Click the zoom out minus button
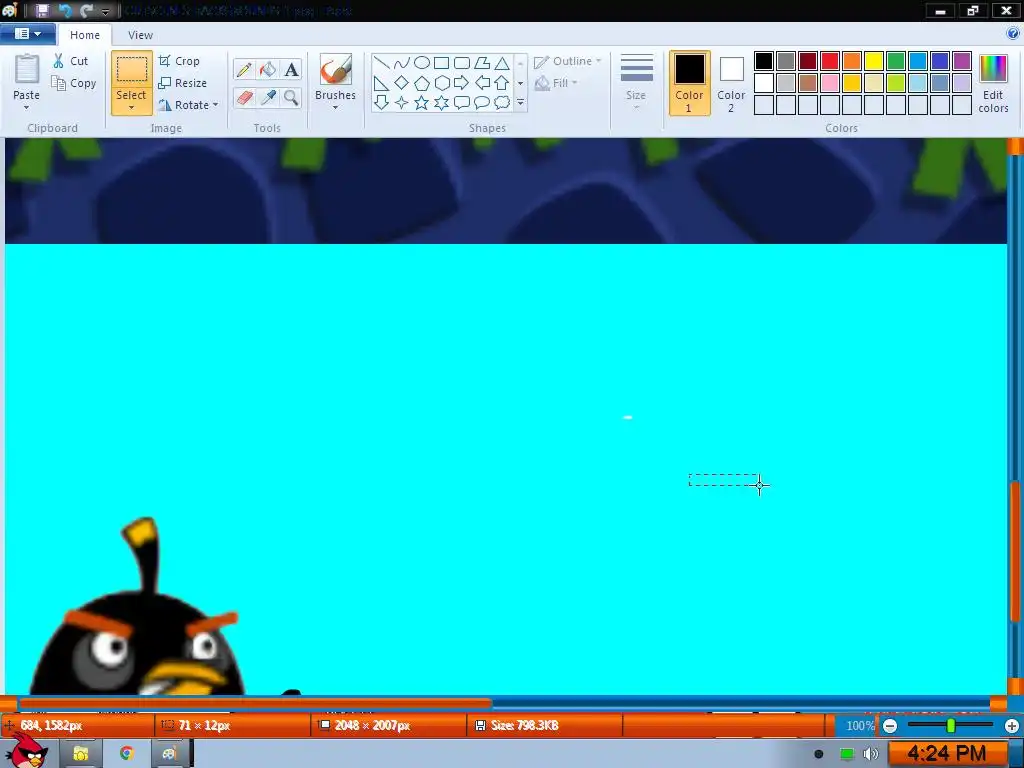 coord(890,726)
